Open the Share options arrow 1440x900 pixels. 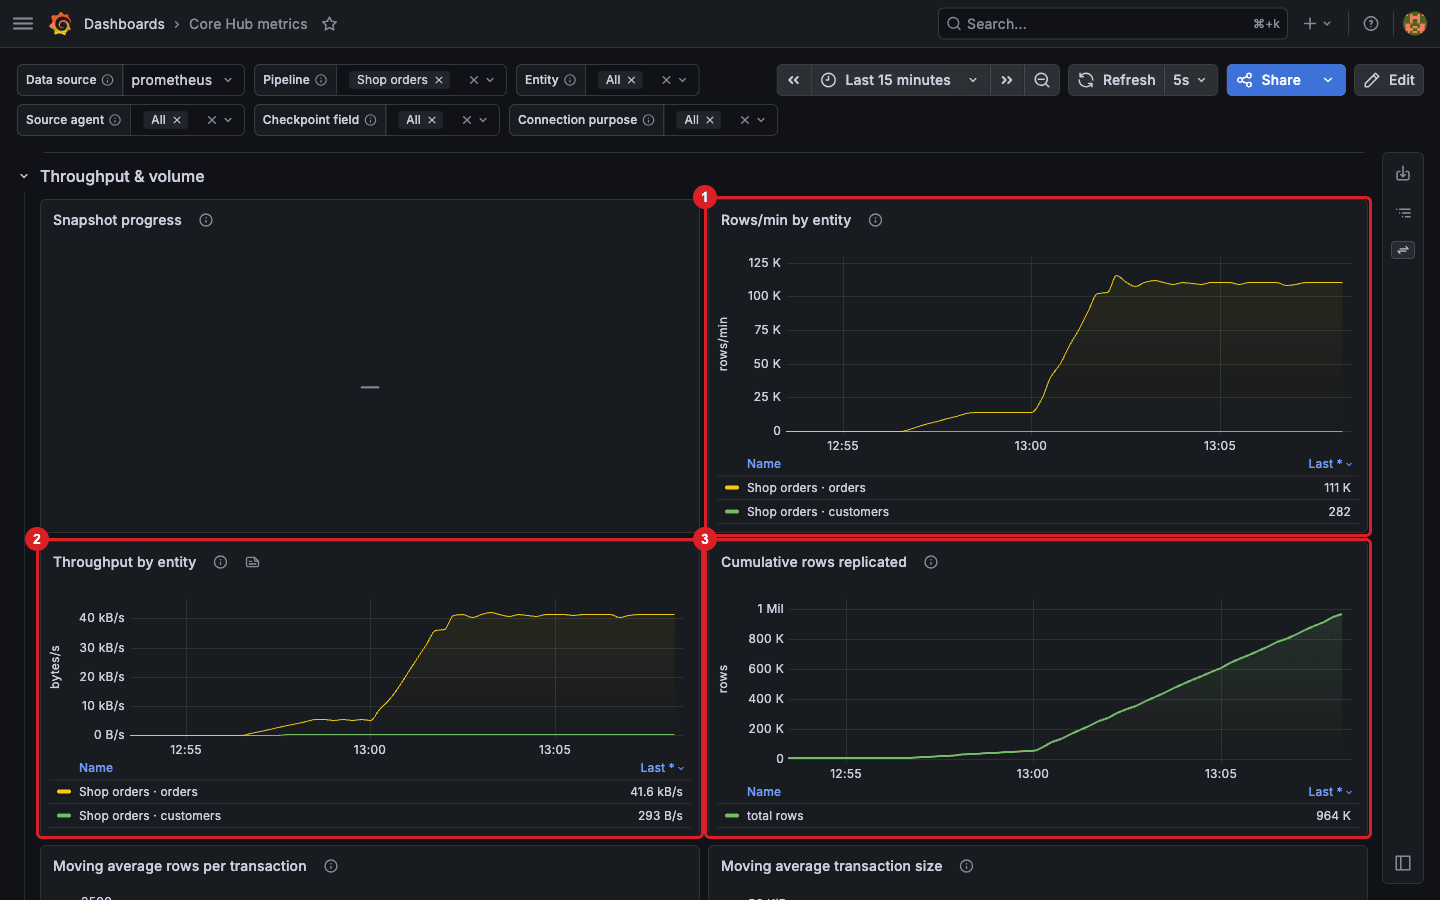click(x=1328, y=80)
